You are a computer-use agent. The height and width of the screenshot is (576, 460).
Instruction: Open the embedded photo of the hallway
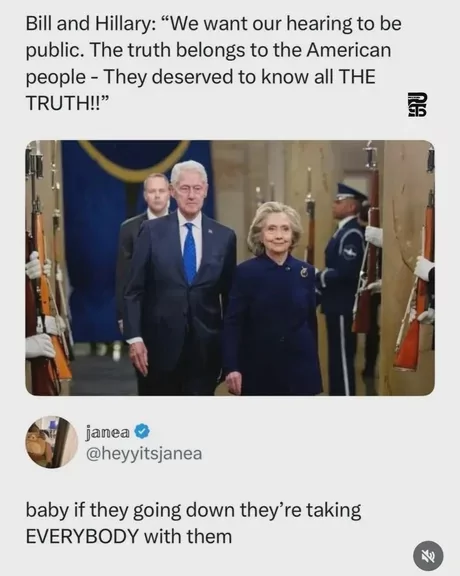click(230, 268)
